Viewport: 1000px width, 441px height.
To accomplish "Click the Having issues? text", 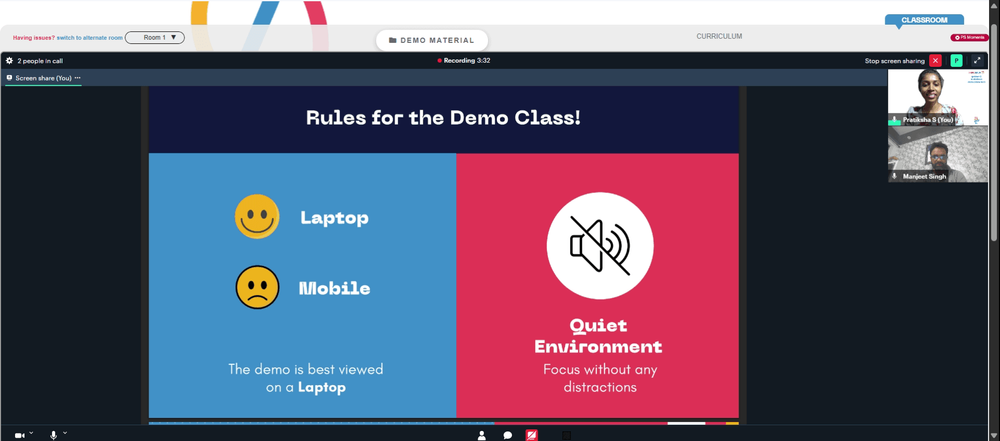I will [x=34, y=38].
